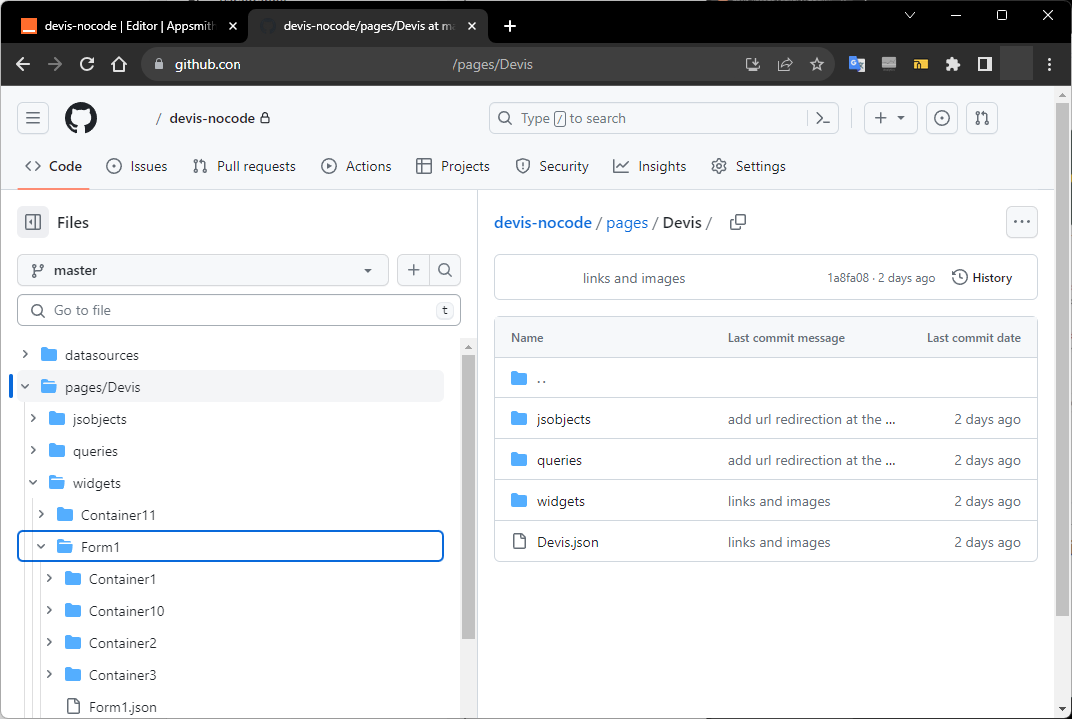The height and width of the screenshot is (719, 1072).
Task: Go to the browser home page
Action: (x=119, y=64)
